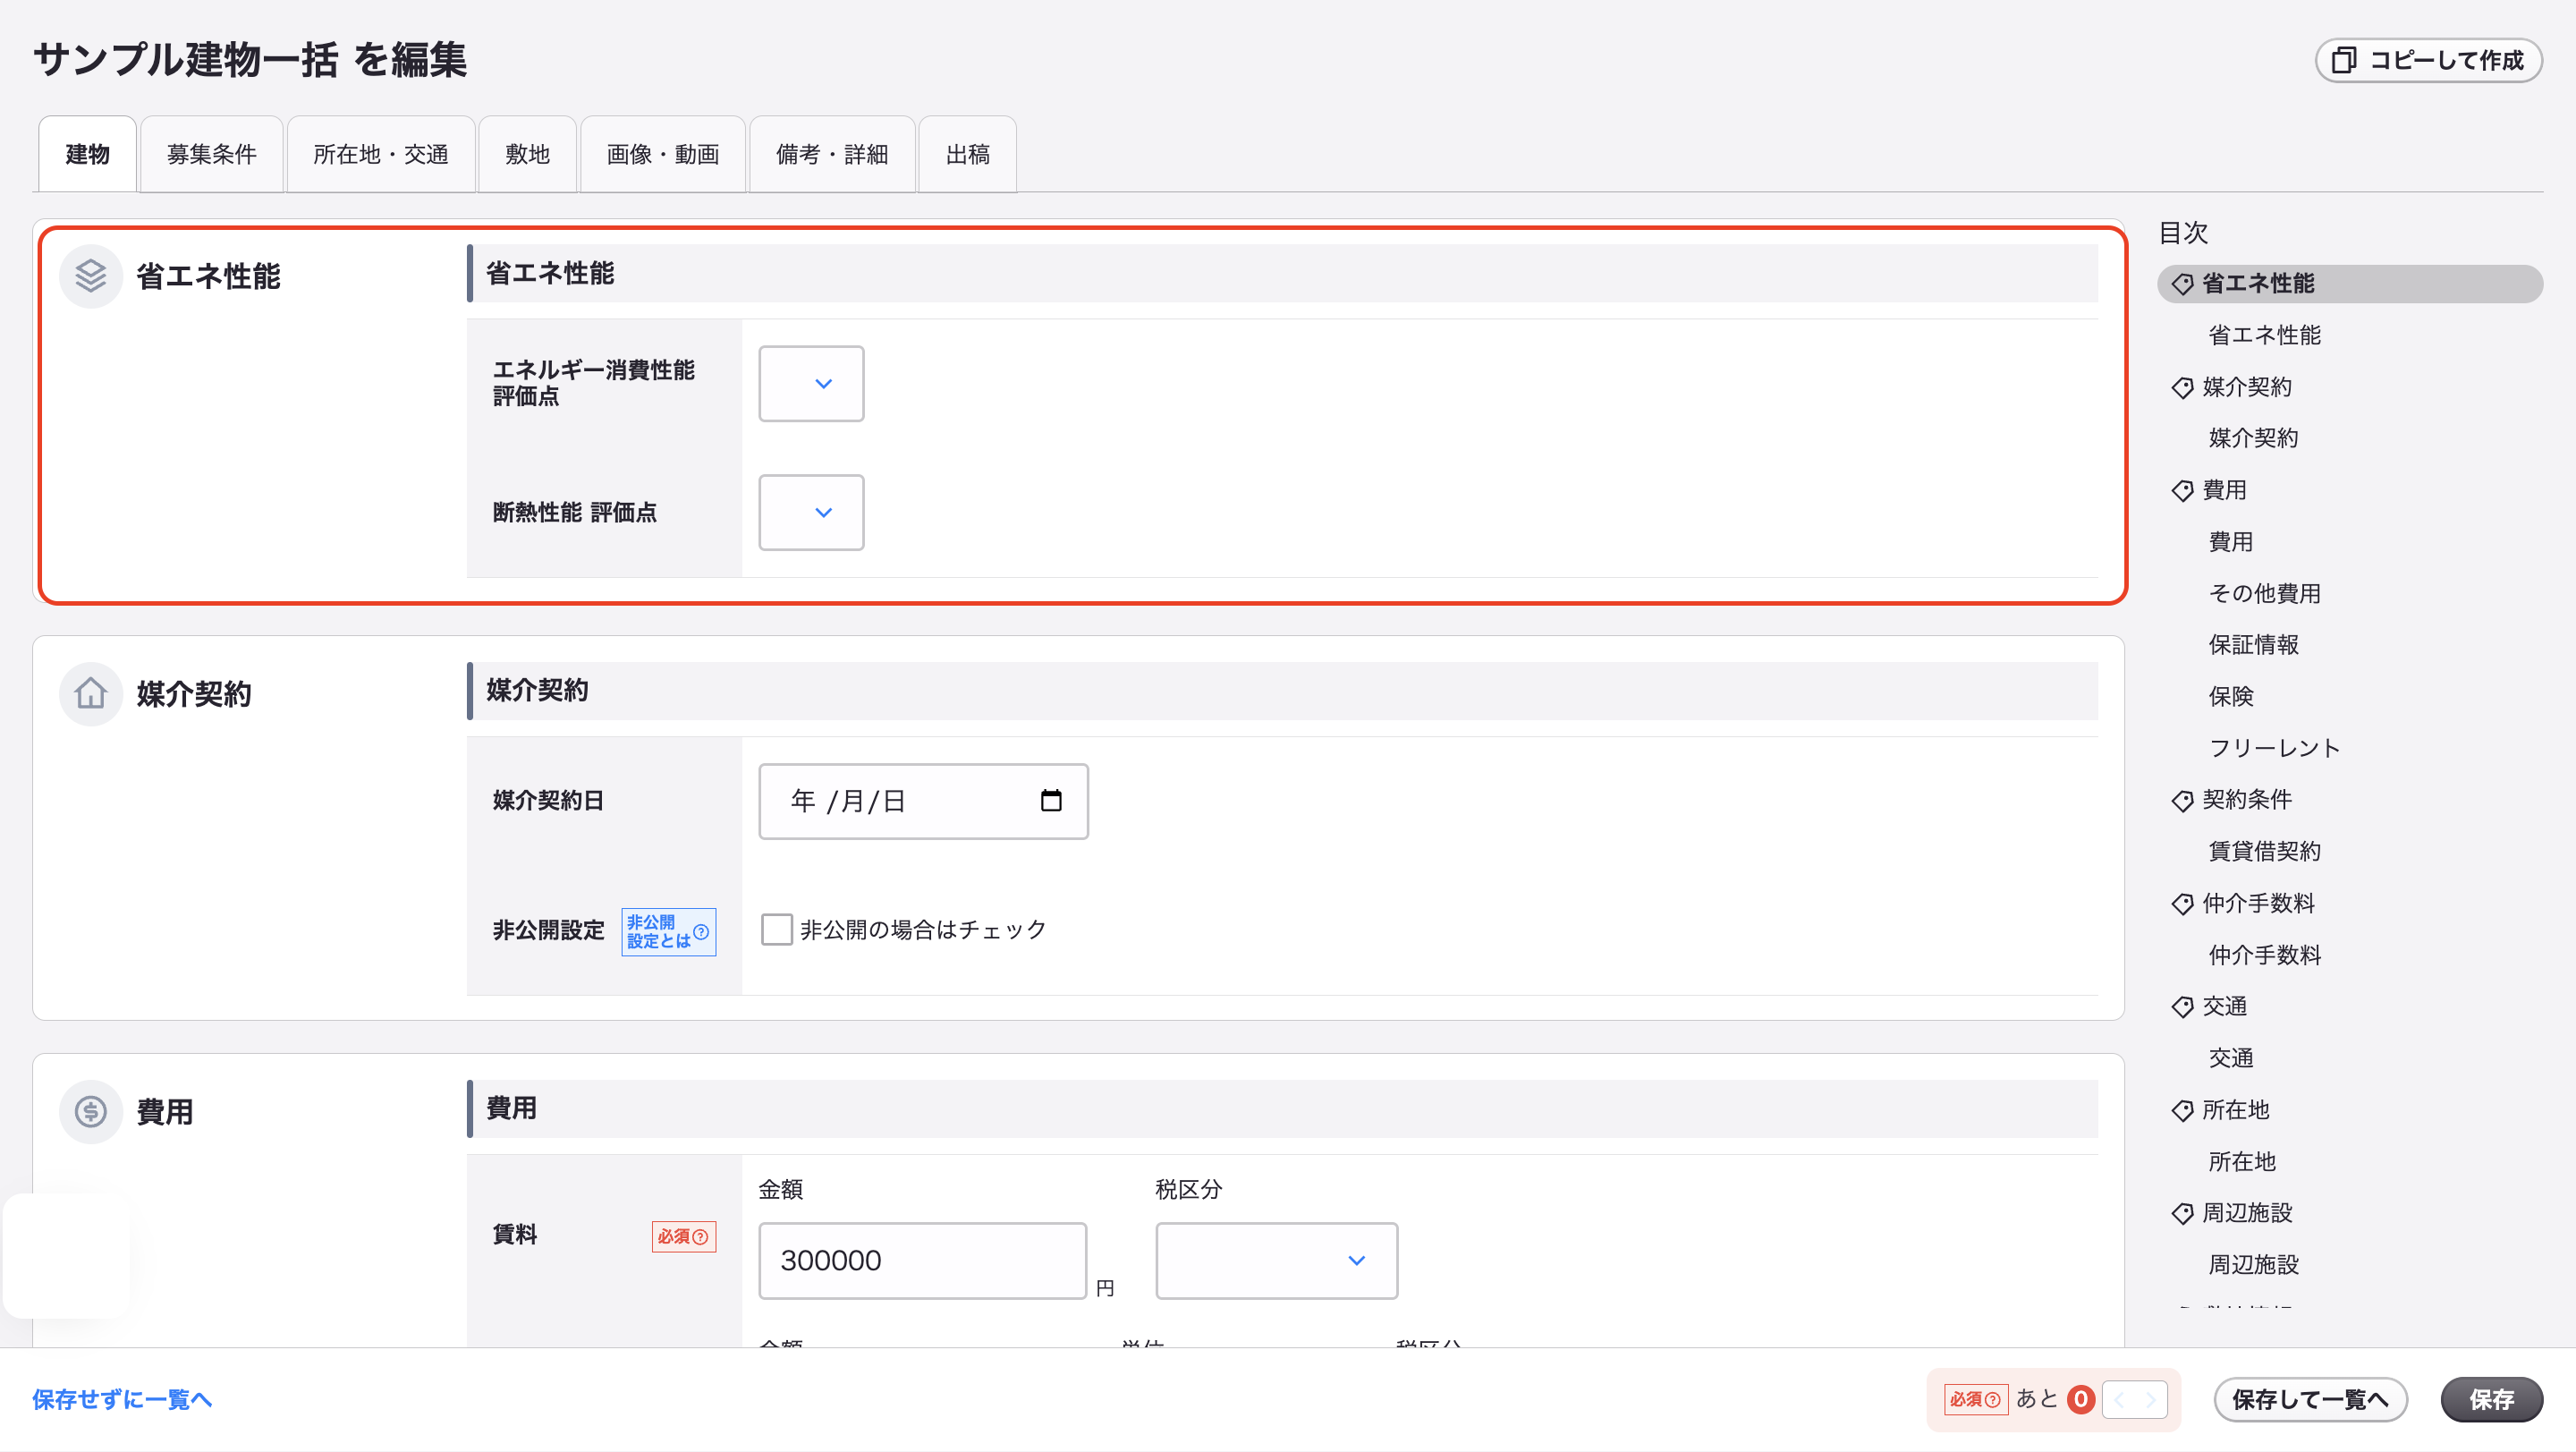
Task: Jump to 費用 sub-item in 目次
Action: click(x=2231, y=542)
